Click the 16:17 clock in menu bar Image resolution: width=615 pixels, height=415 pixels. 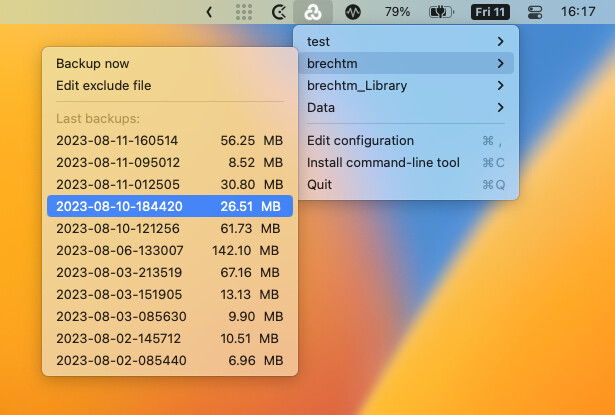tap(578, 12)
